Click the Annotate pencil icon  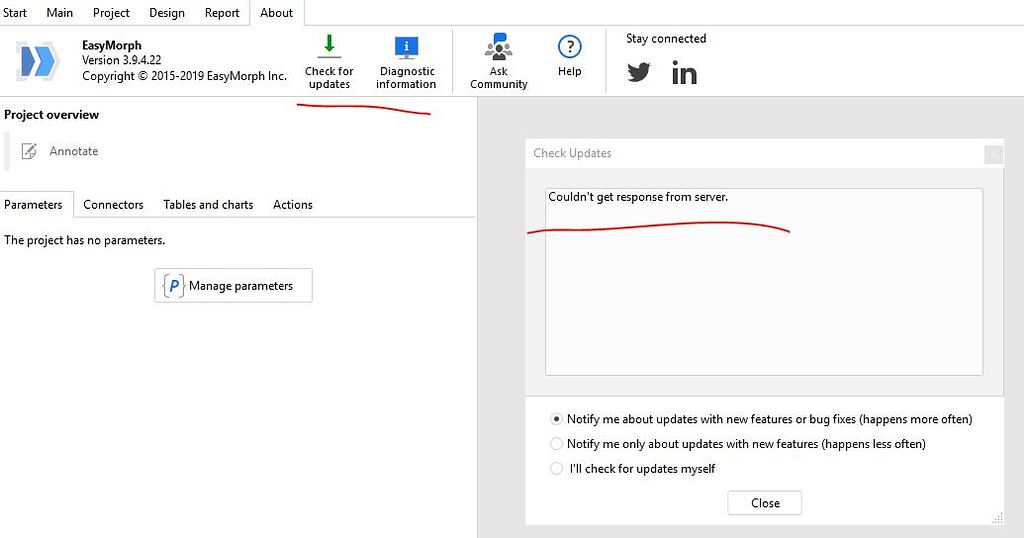coord(29,151)
